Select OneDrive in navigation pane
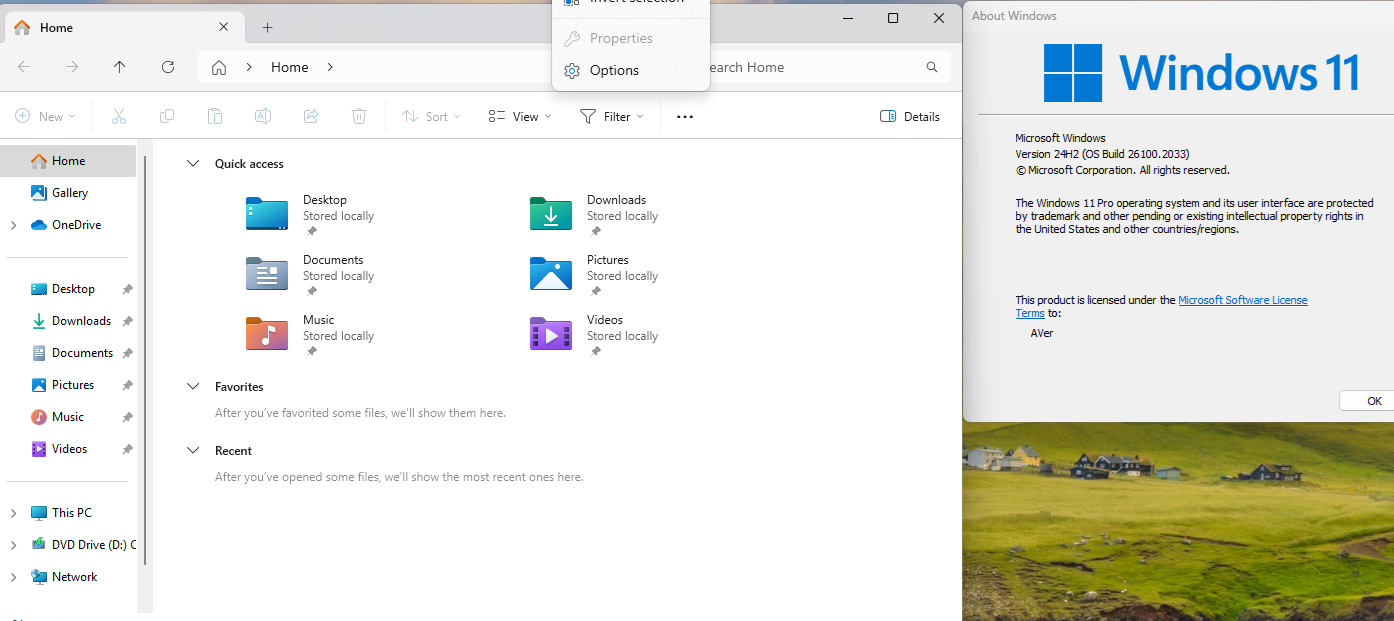 click(69, 225)
